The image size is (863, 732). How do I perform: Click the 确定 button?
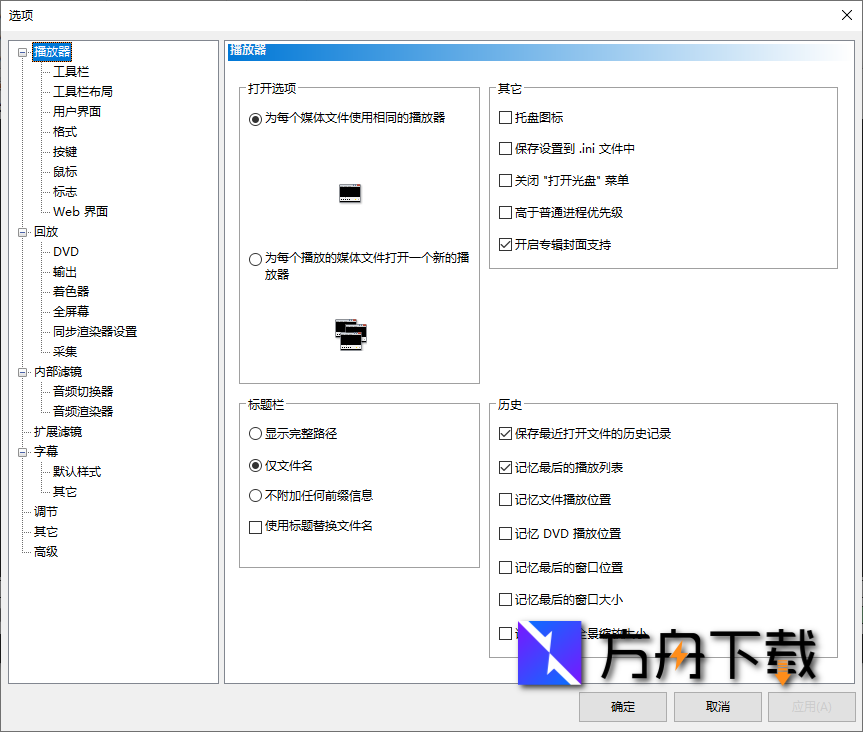622,707
